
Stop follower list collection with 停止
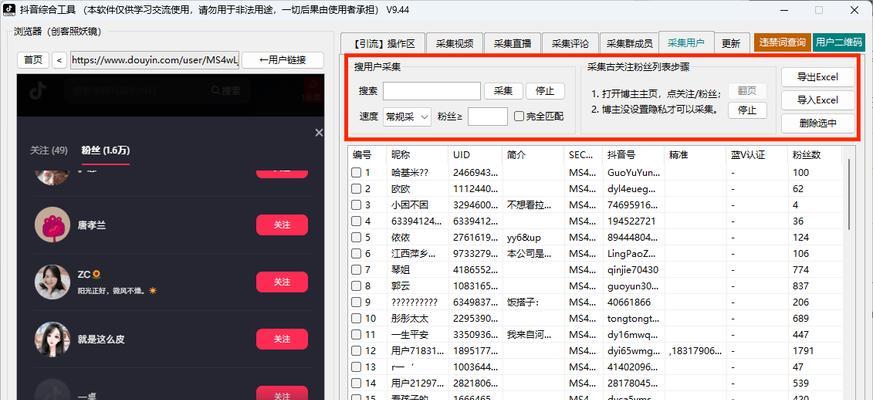(x=747, y=110)
